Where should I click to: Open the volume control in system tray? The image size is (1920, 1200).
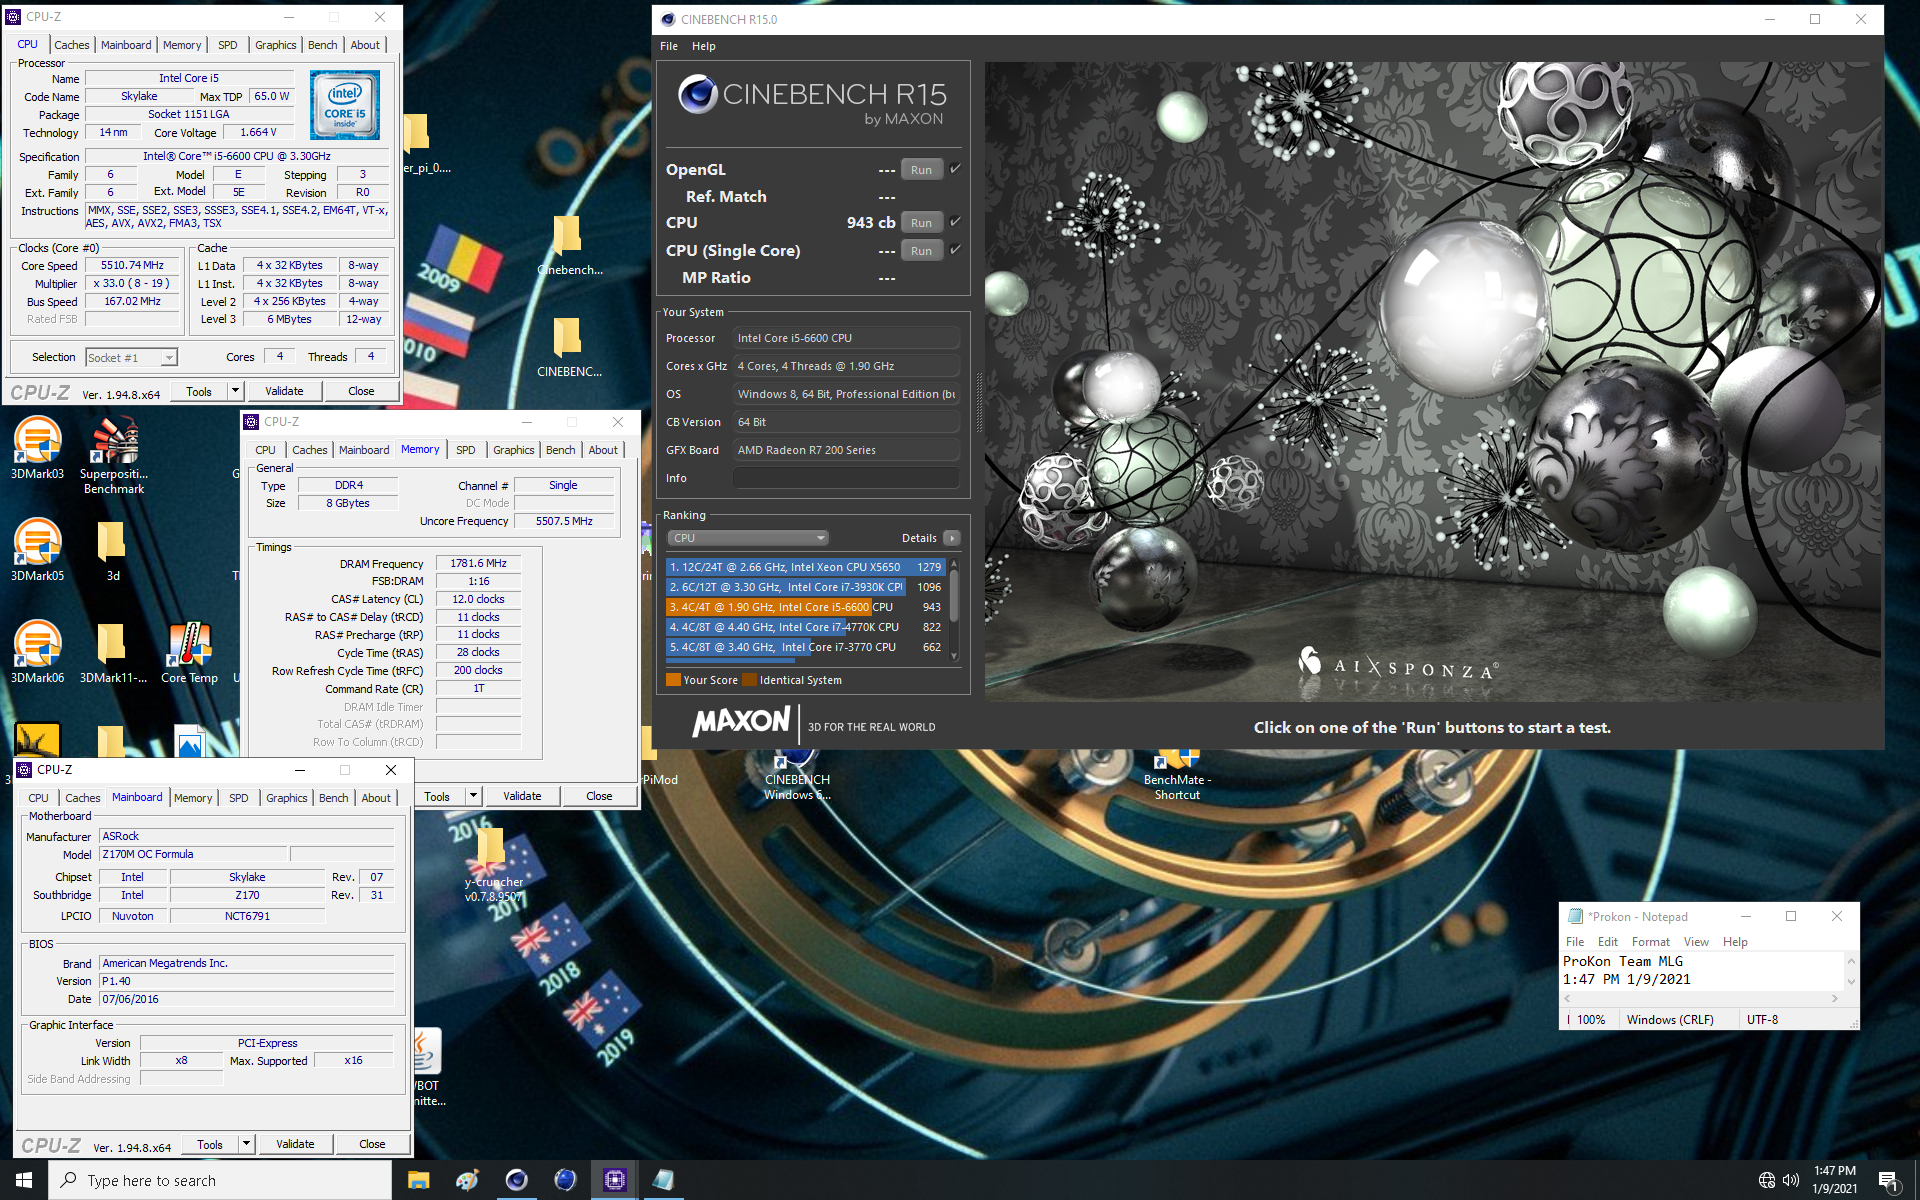tap(1790, 1180)
